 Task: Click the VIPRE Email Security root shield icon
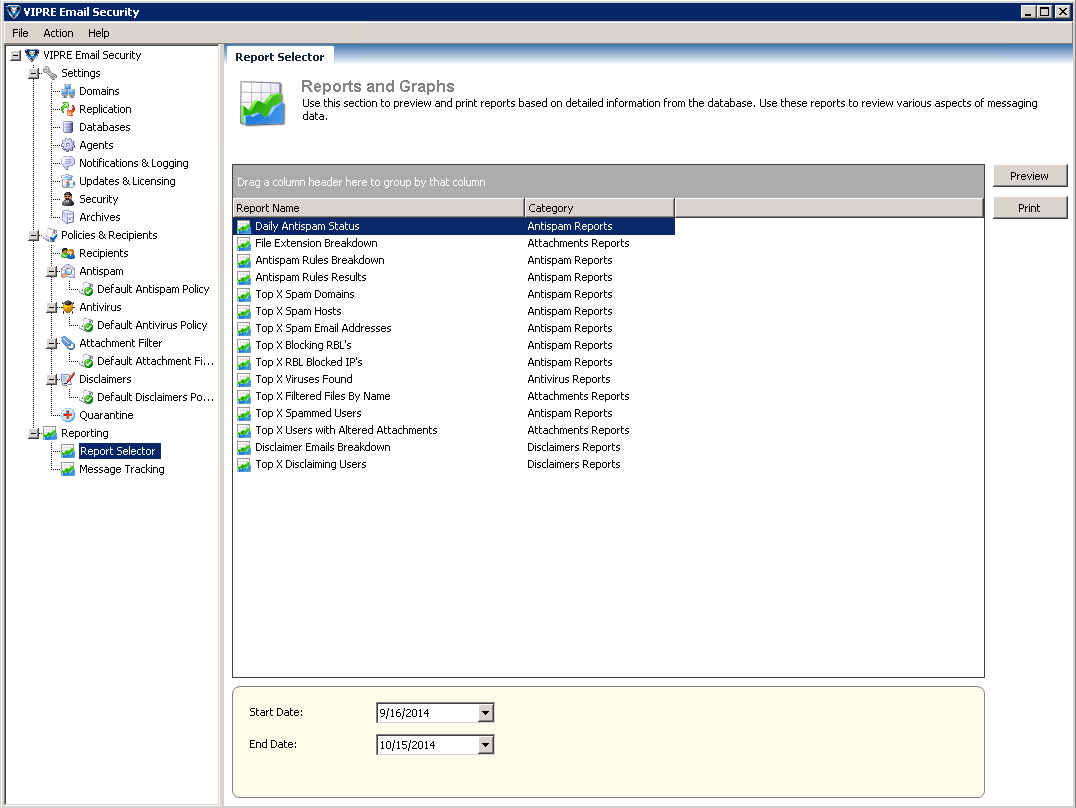[x=32, y=55]
